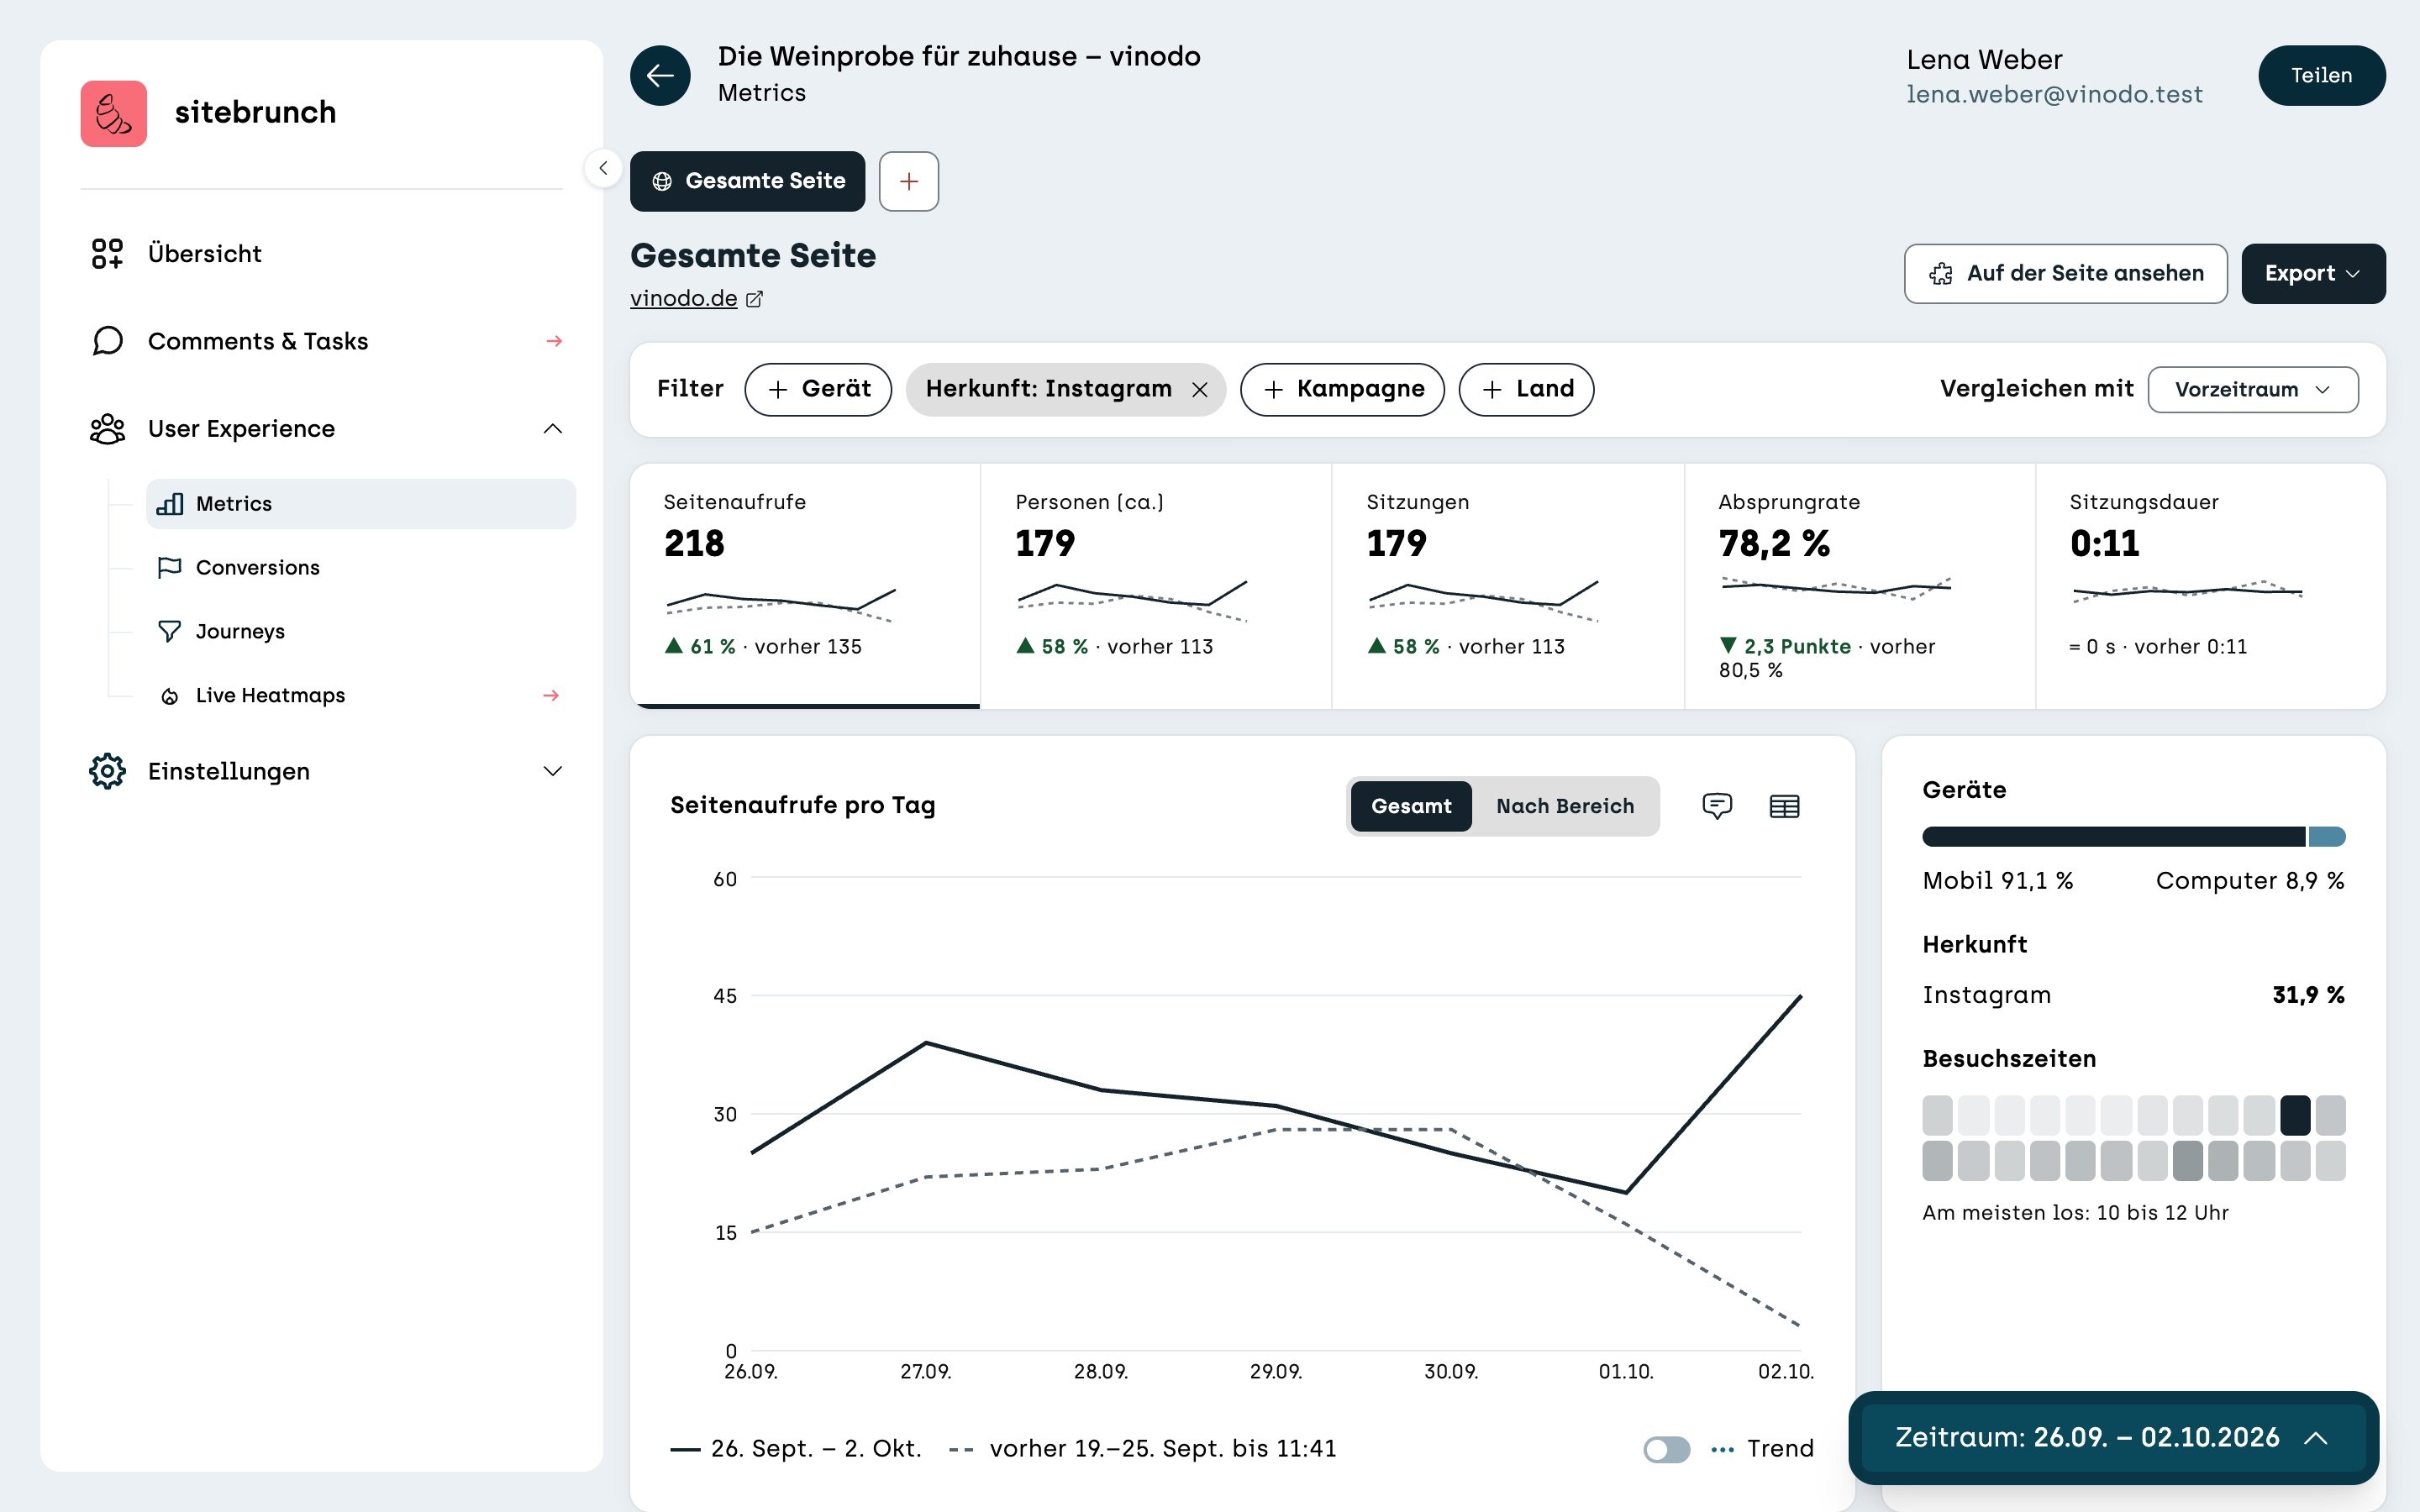
Task: Add a Land filter
Action: (x=1526, y=389)
